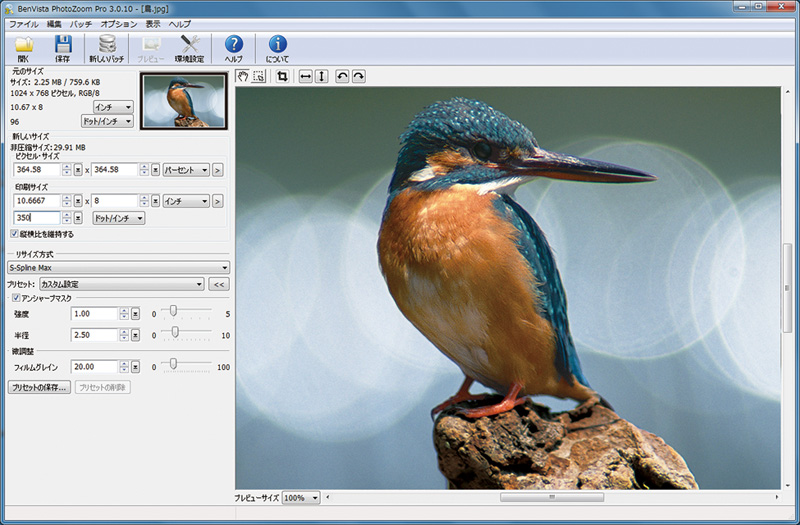The height and width of the screenshot is (525, 800).
Task: Rotate the image clockwise
Action: point(359,77)
